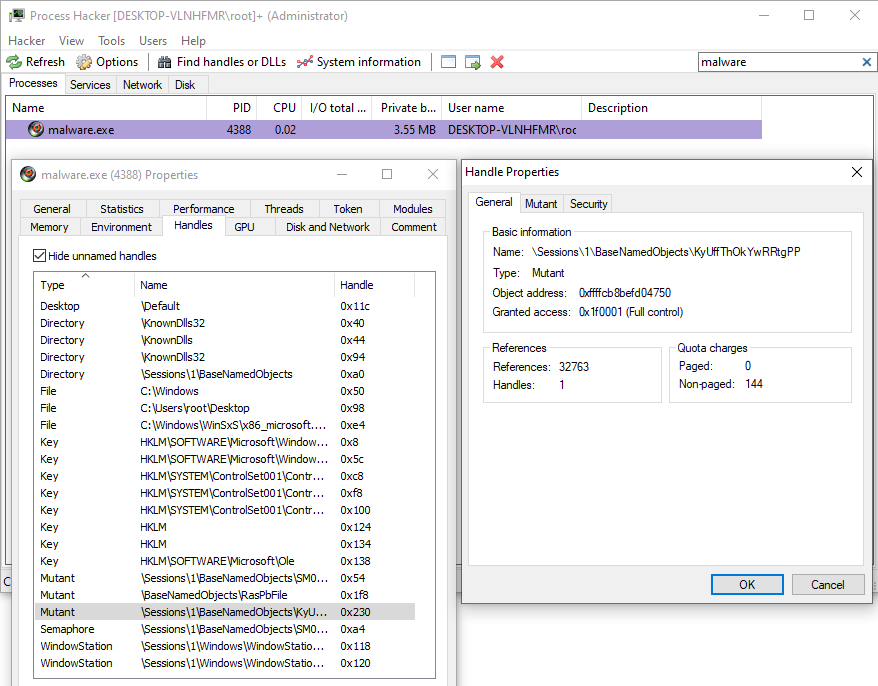Click the find window and thread icon
The image size is (878, 686).
472,62
